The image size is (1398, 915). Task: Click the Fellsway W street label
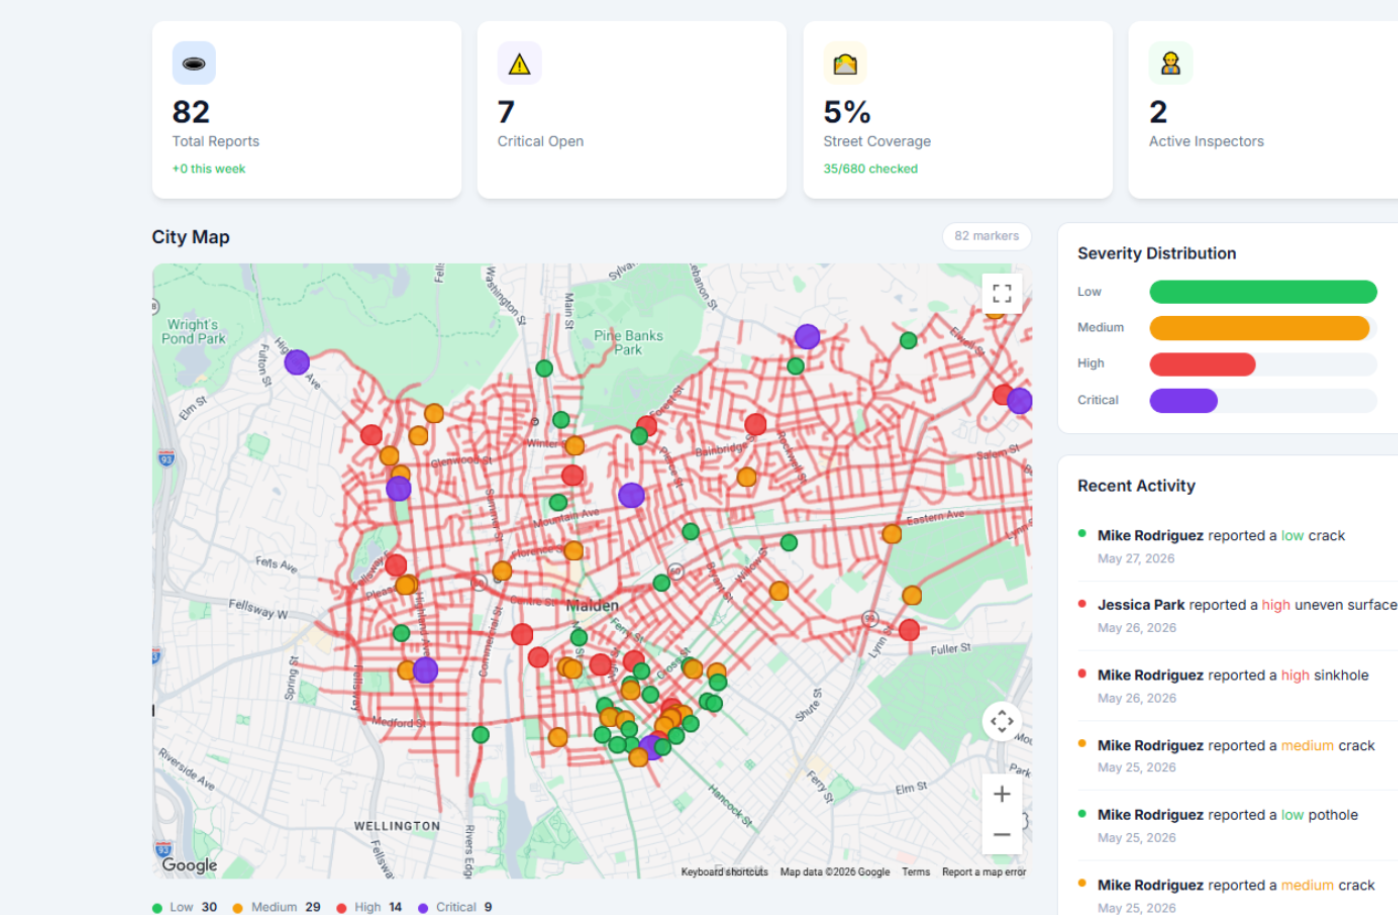[x=258, y=609]
